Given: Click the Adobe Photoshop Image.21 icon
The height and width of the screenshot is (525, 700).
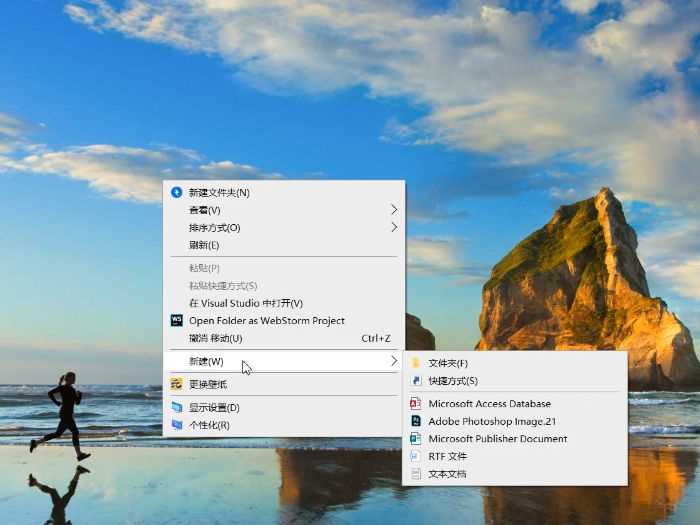Looking at the screenshot, I should pos(416,421).
